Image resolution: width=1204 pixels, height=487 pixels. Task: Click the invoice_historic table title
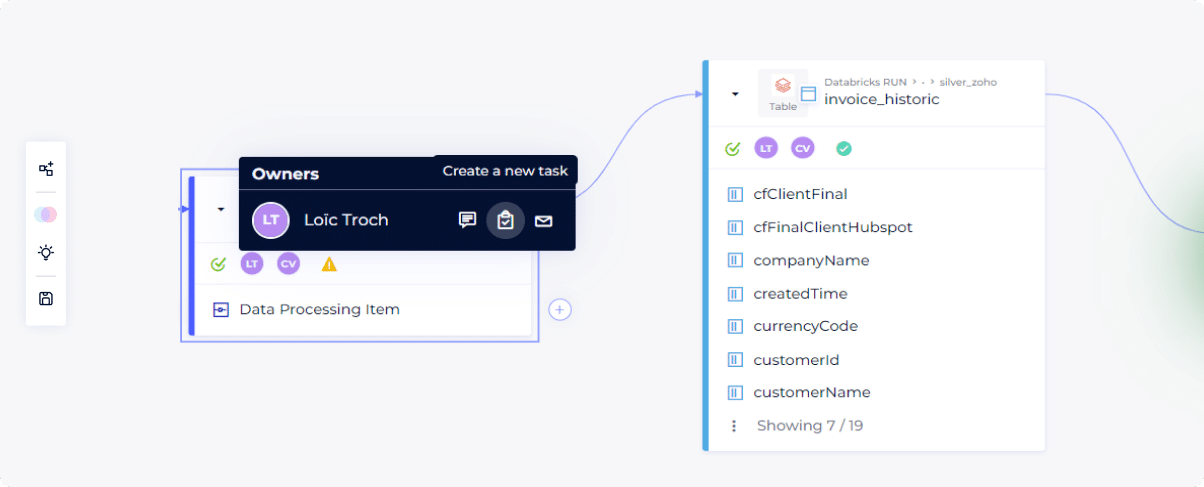881,100
